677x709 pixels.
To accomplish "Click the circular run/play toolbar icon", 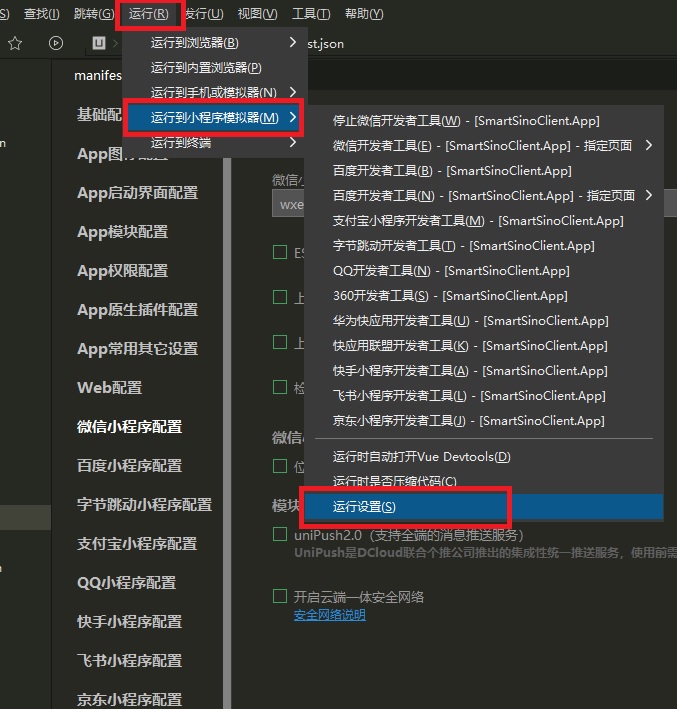I will coord(56,43).
